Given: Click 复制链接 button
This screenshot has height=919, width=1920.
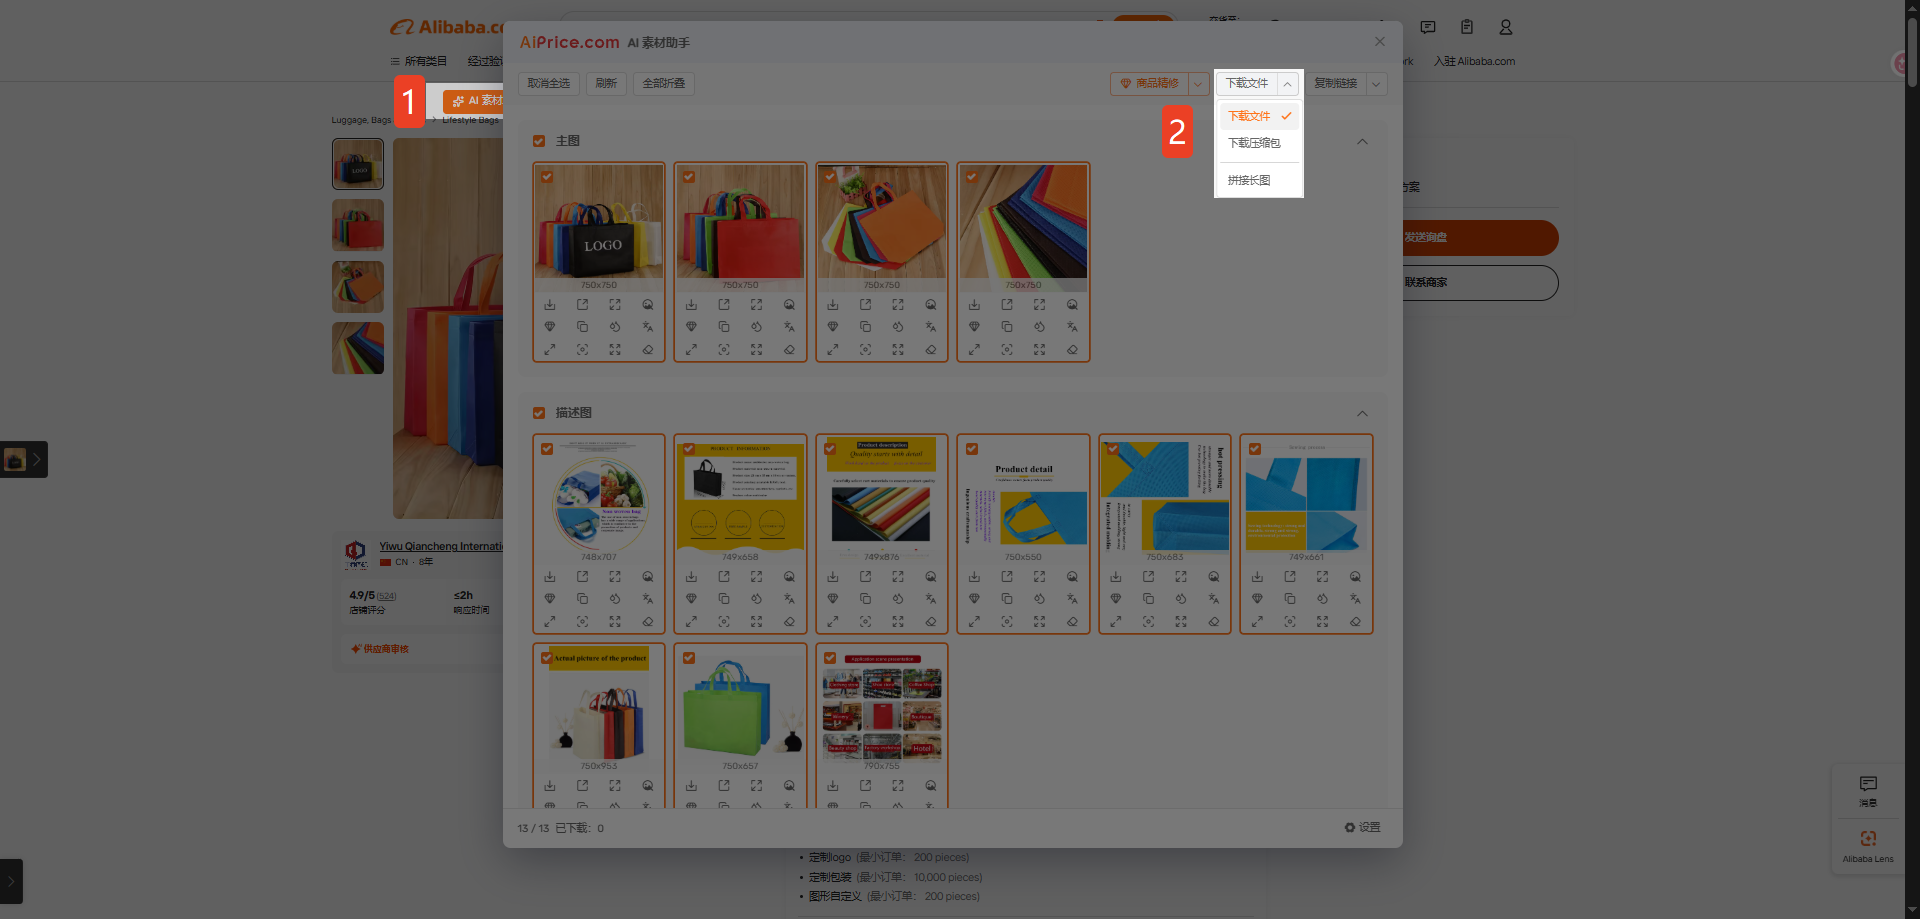Looking at the screenshot, I should tap(1336, 84).
